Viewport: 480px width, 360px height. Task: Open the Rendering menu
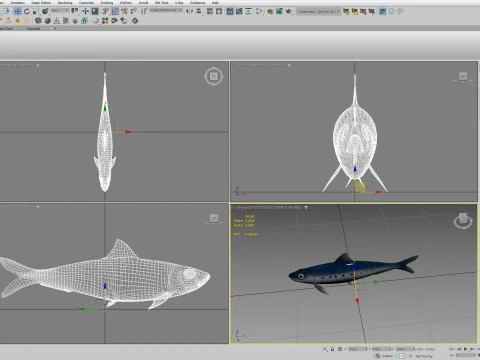65,3
